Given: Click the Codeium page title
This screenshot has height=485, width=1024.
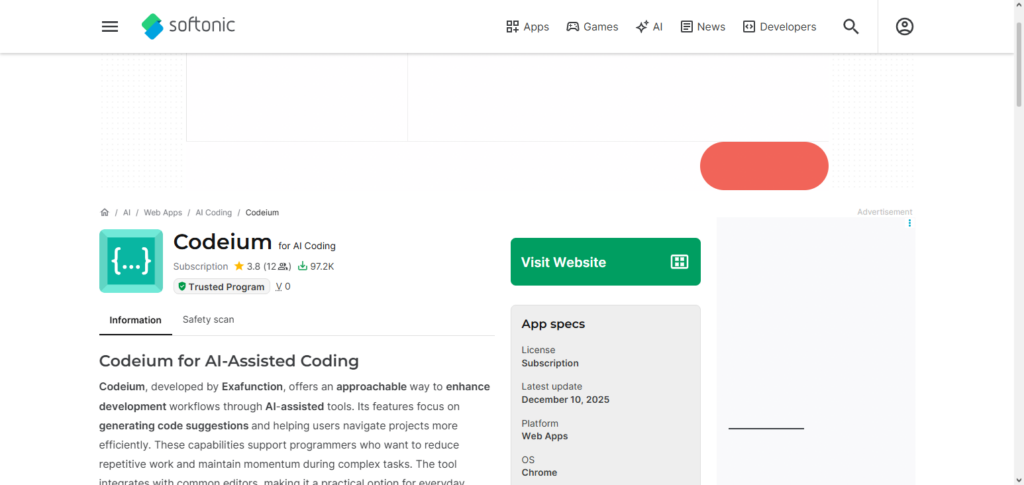Looking at the screenshot, I should (x=222, y=242).
